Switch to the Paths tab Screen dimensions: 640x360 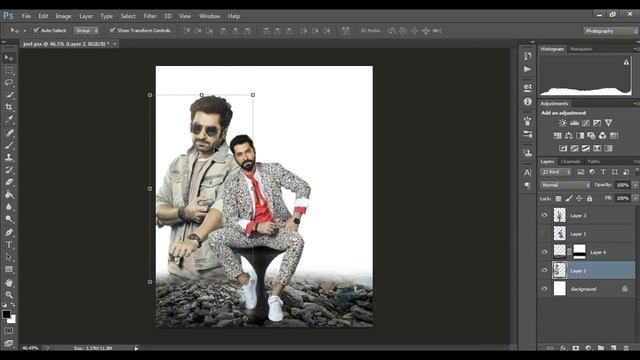click(x=593, y=162)
